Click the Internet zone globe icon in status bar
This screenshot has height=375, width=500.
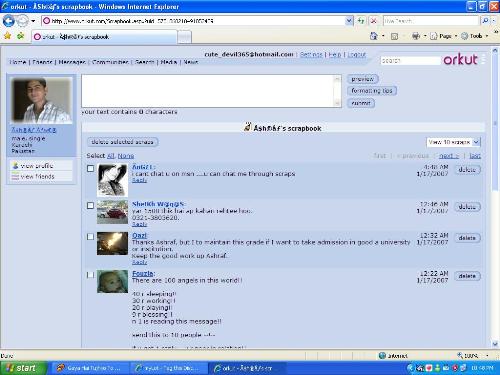click(x=382, y=356)
